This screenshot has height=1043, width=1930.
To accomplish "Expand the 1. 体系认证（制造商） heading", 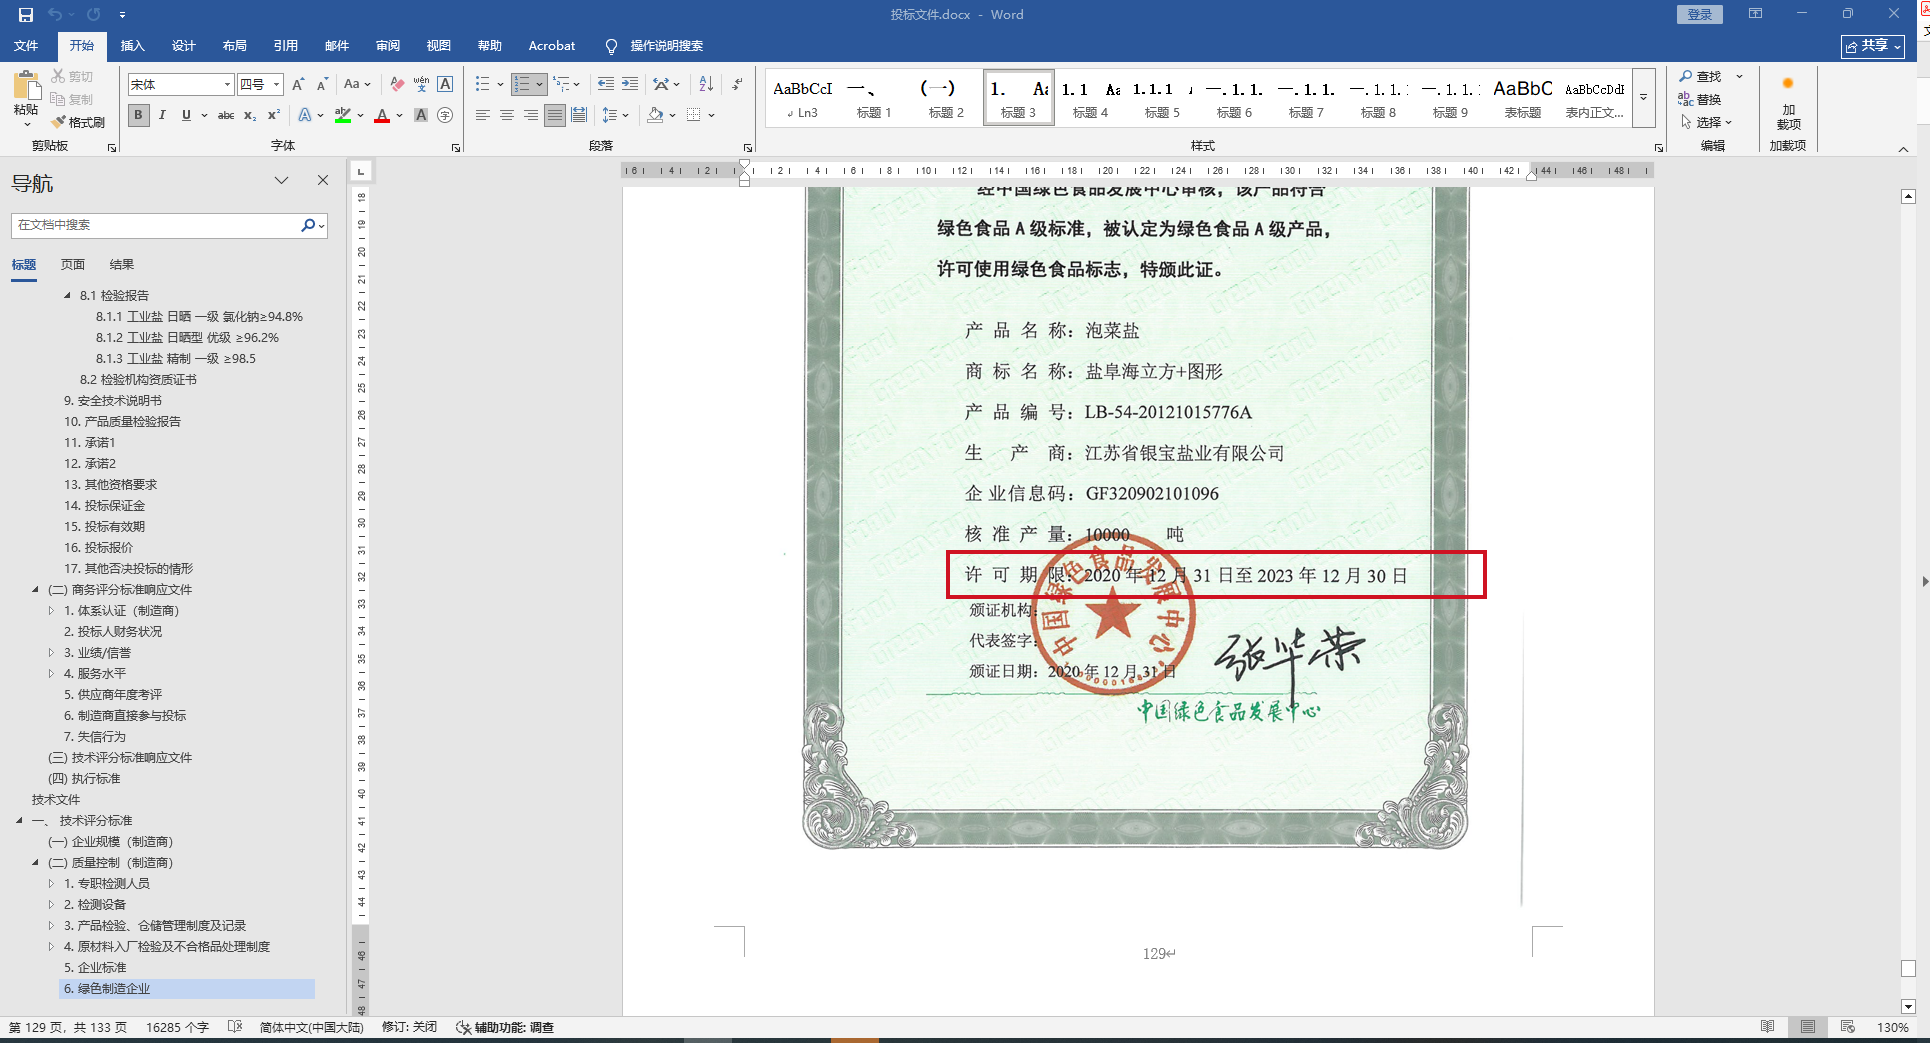I will (51, 610).
